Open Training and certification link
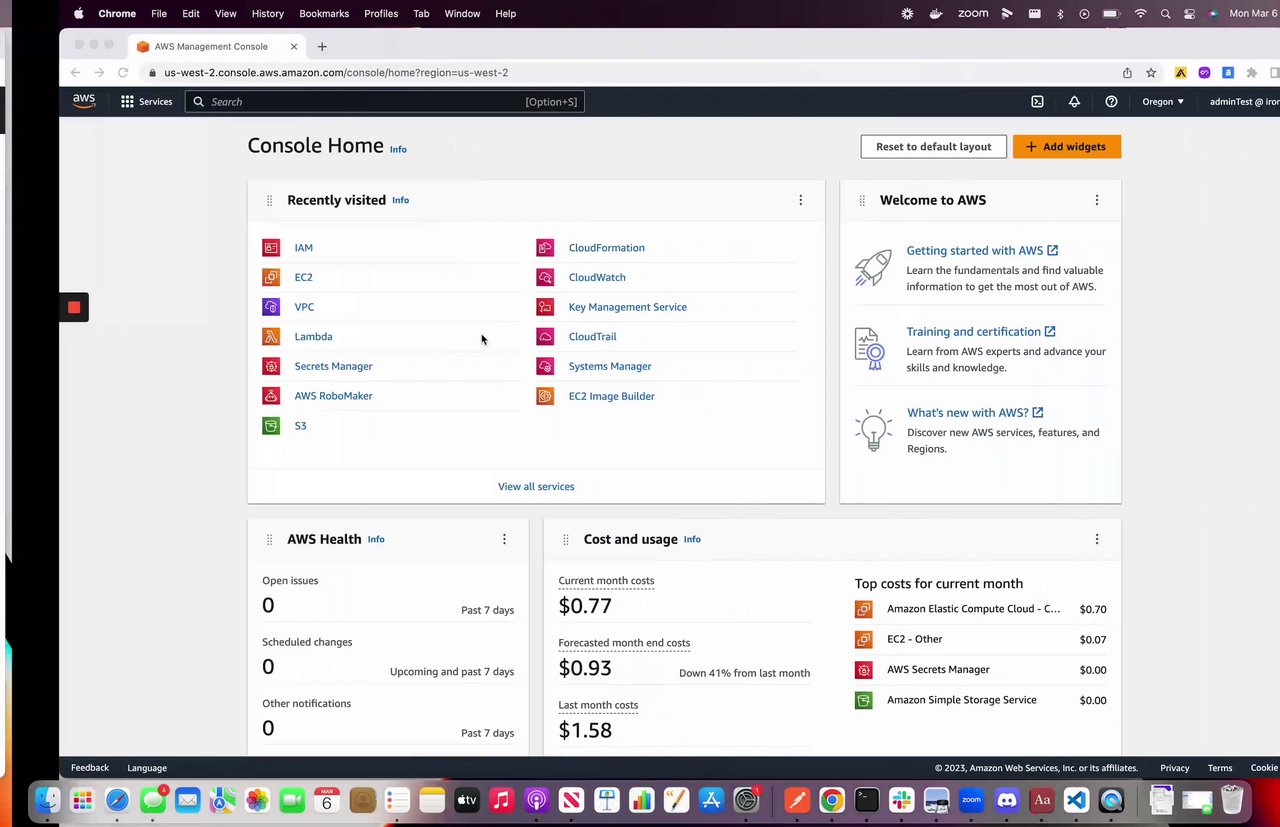This screenshot has width=1280, height=827. (x=980, y=331)
